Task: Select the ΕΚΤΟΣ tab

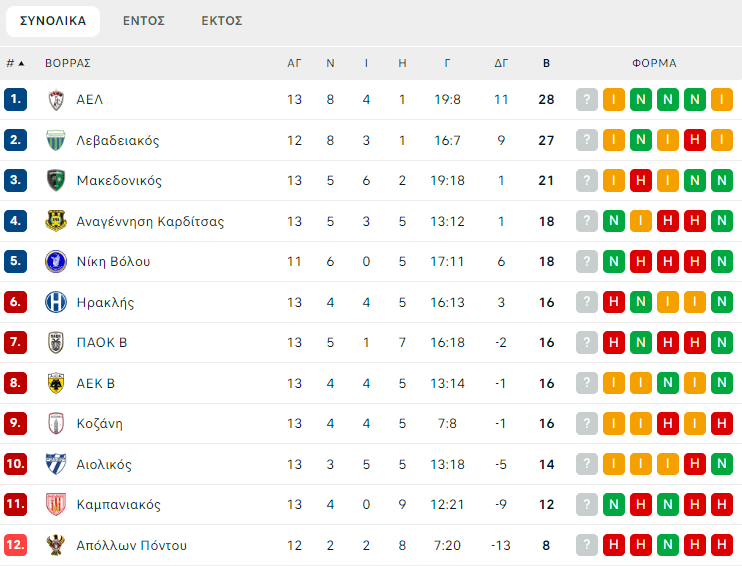Action: pos(222,21)
